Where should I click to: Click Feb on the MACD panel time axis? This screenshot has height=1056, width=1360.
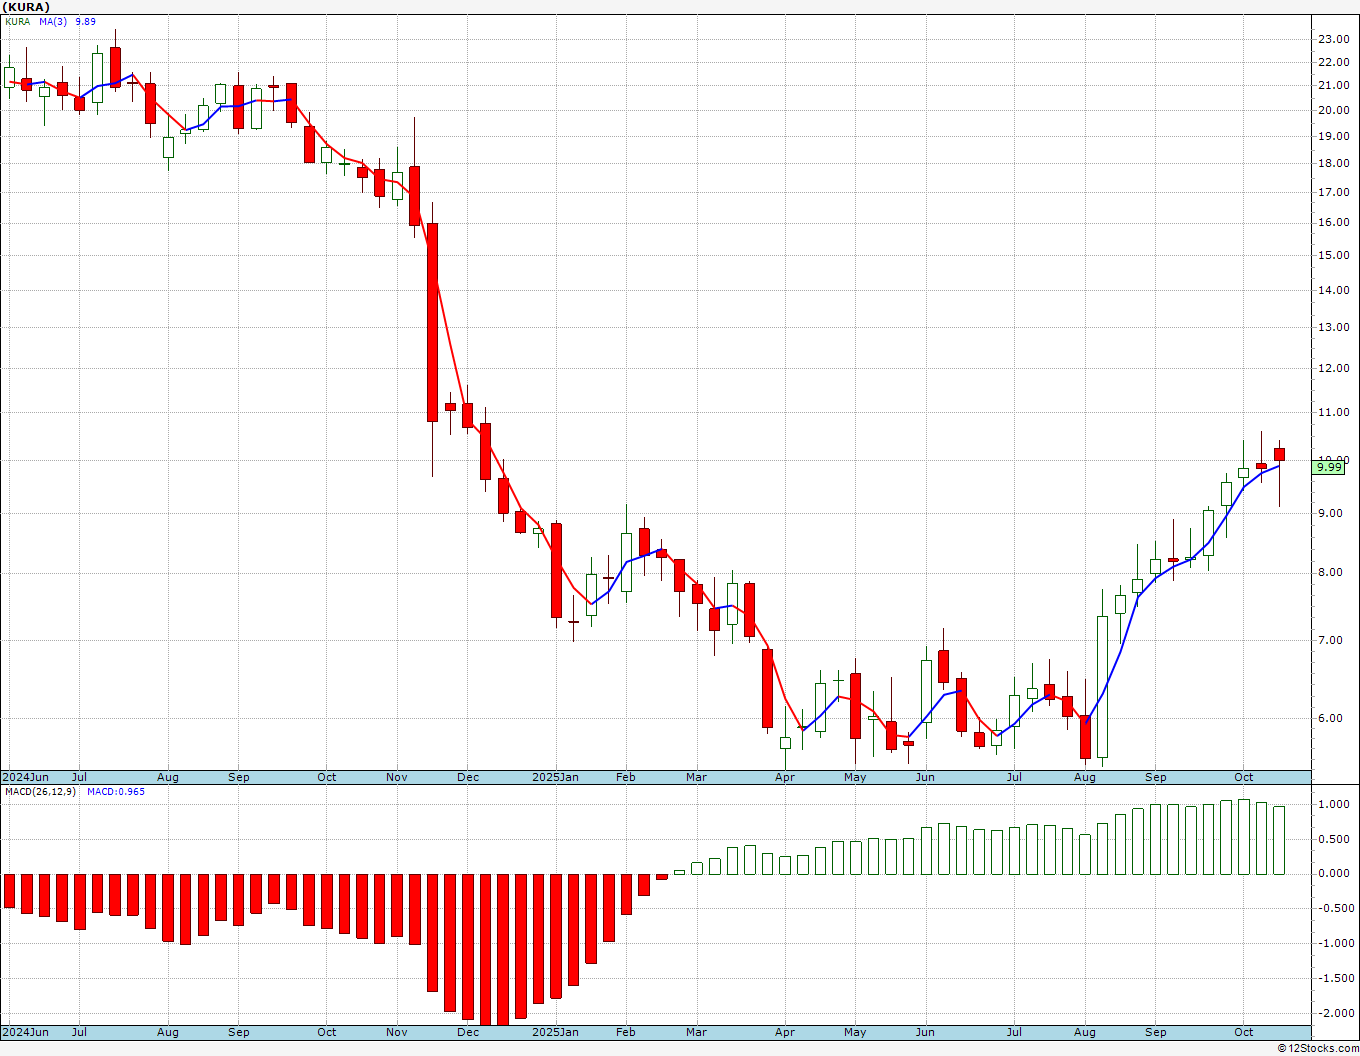(626, 1032)
